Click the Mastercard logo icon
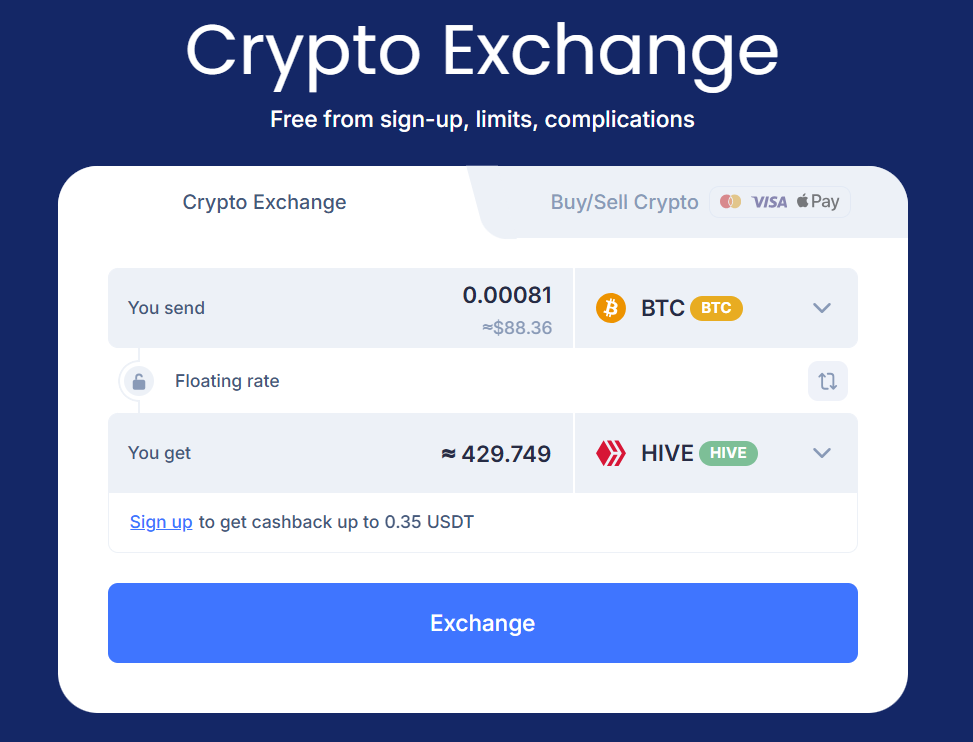This screenshot has height=742, width=973. click(730, 202)
